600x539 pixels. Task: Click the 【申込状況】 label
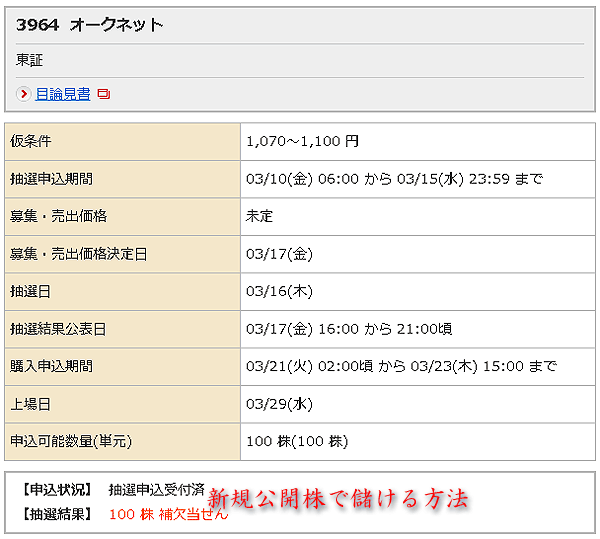click(x=57, y=490)
